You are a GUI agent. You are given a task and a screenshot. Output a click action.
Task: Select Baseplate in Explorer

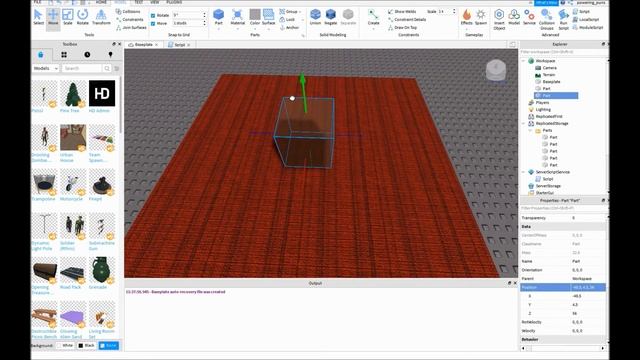point(551,82)
